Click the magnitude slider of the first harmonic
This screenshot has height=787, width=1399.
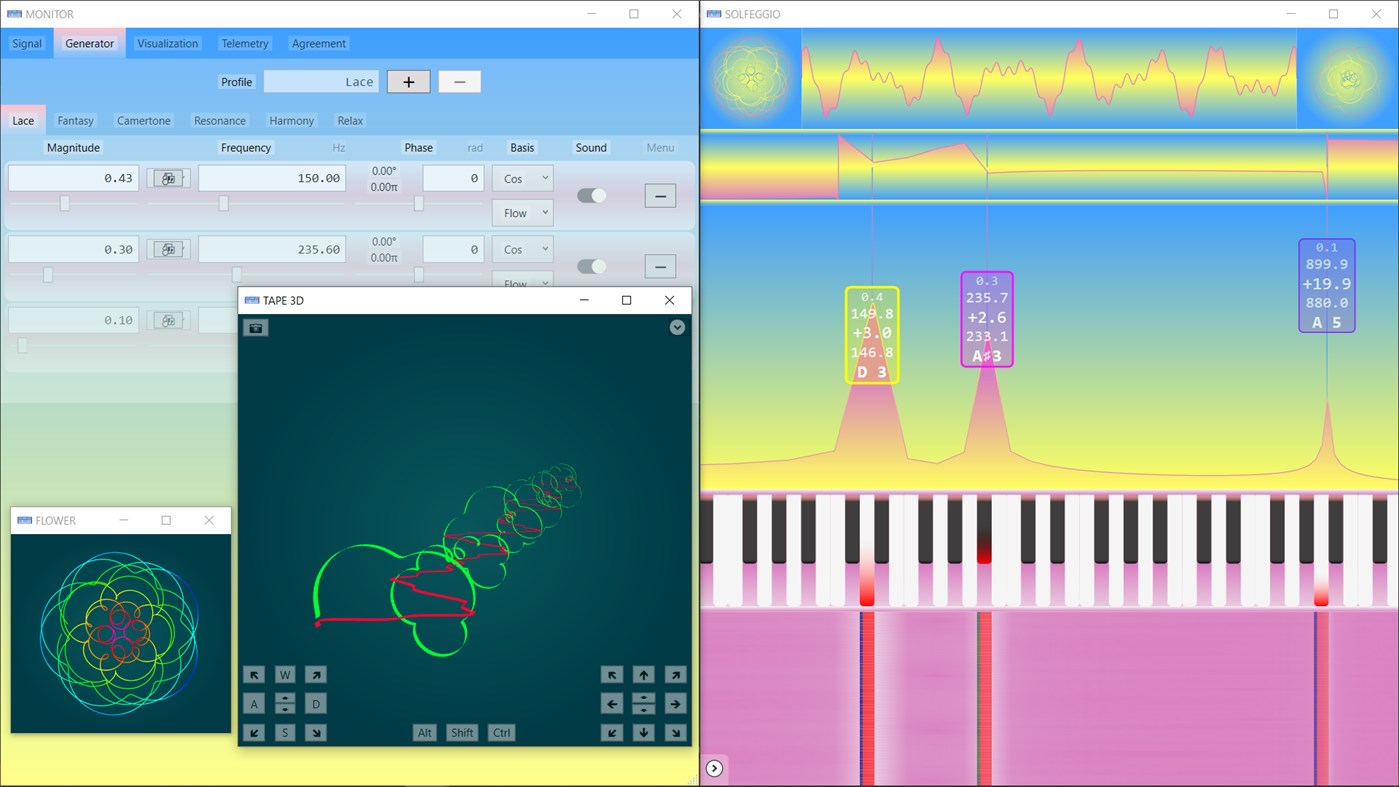tap(64, 203)
